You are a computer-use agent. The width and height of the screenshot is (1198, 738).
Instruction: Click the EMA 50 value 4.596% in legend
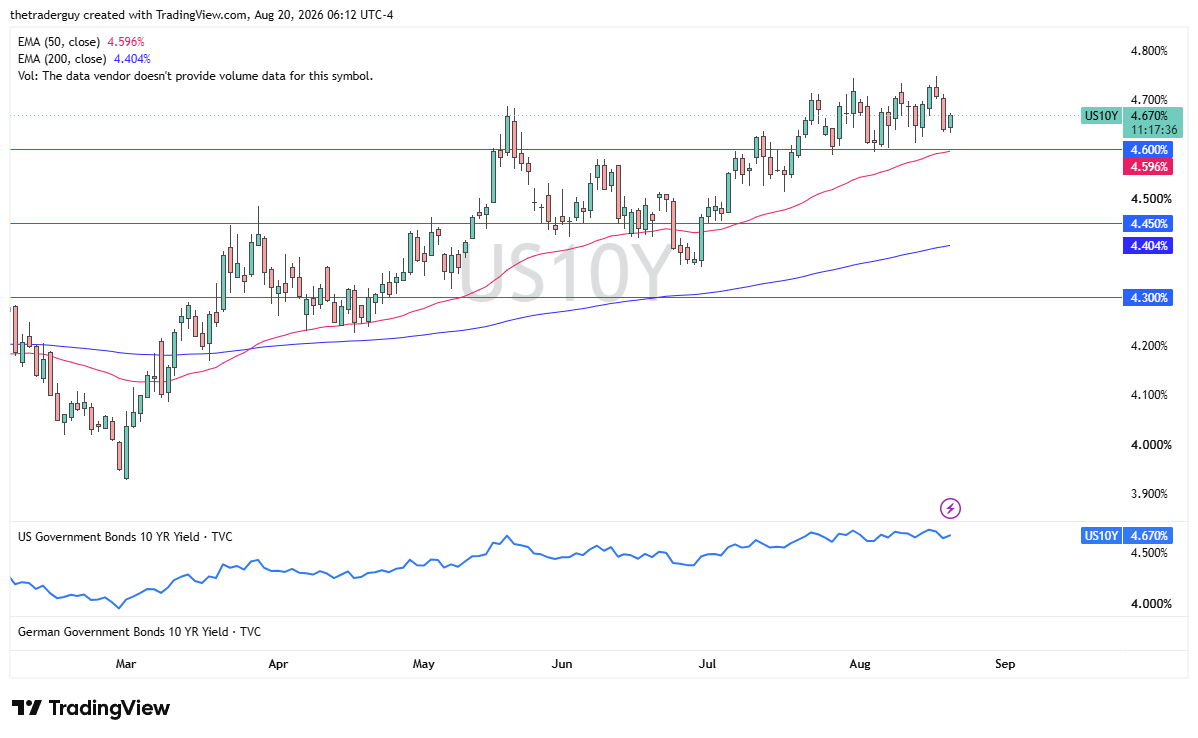click(125, 42)
